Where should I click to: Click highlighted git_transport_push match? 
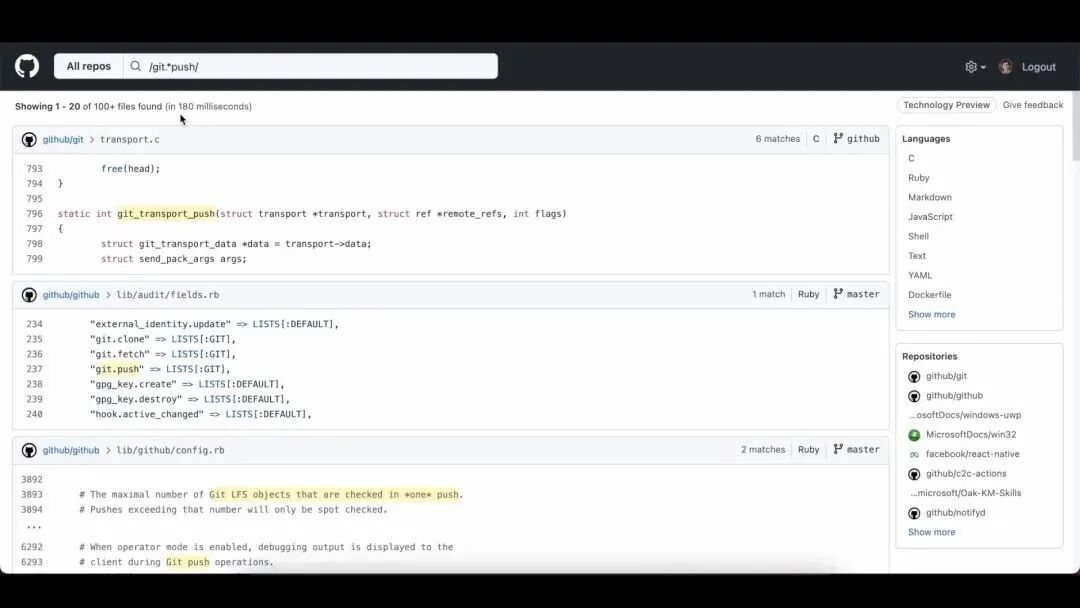pos(166,213)
